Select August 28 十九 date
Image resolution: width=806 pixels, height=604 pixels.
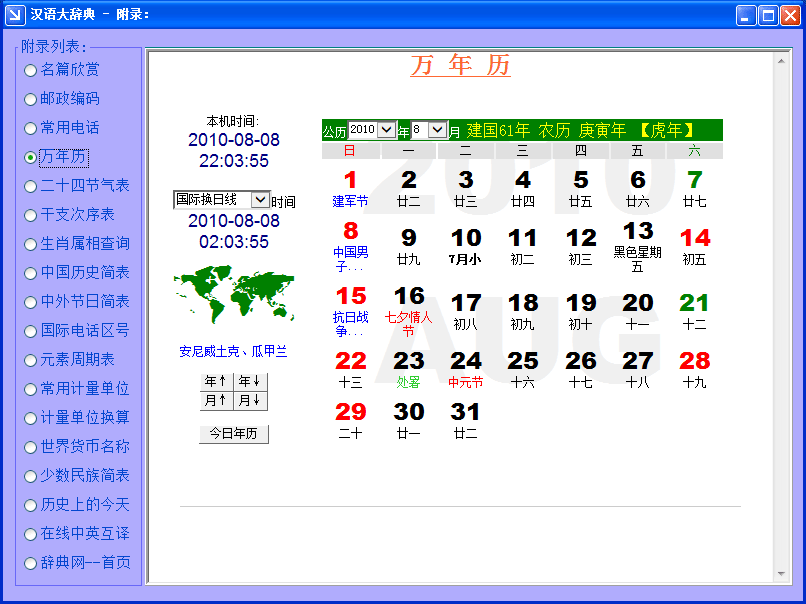(x=694, y=370)
